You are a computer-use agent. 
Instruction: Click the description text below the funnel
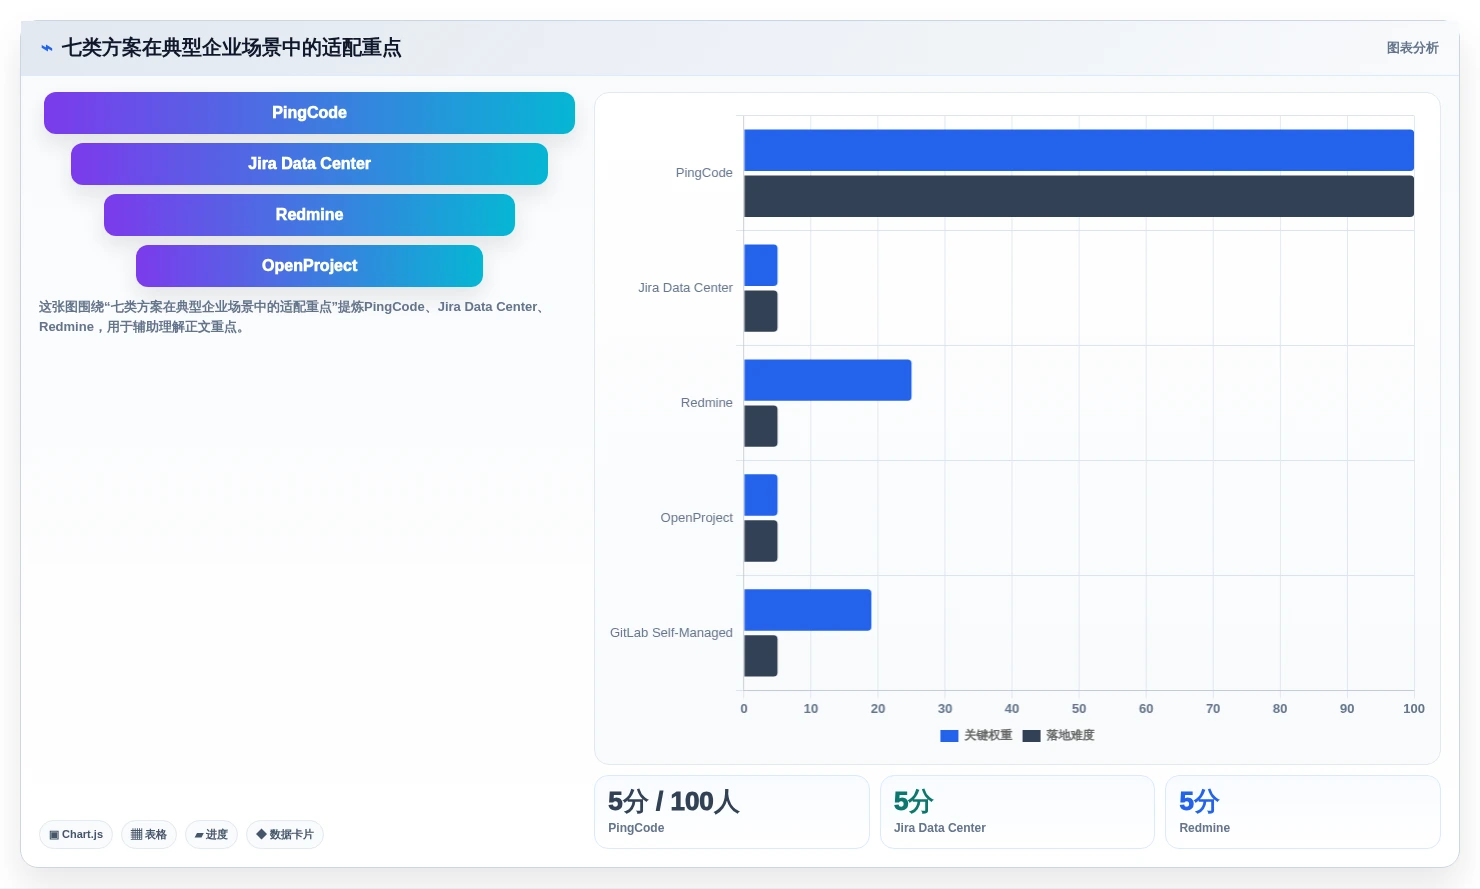tap(294, 317)
